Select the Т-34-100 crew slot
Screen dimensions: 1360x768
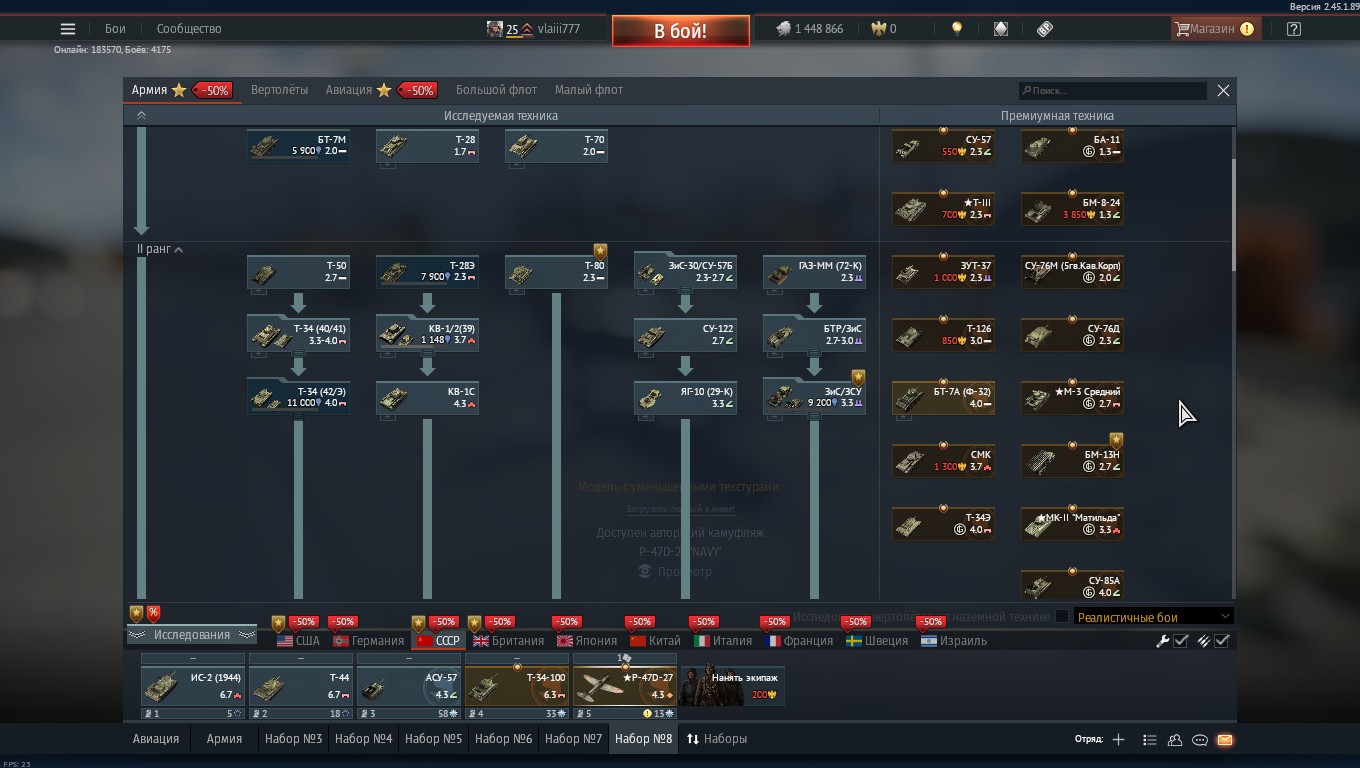tap(517, 688)
